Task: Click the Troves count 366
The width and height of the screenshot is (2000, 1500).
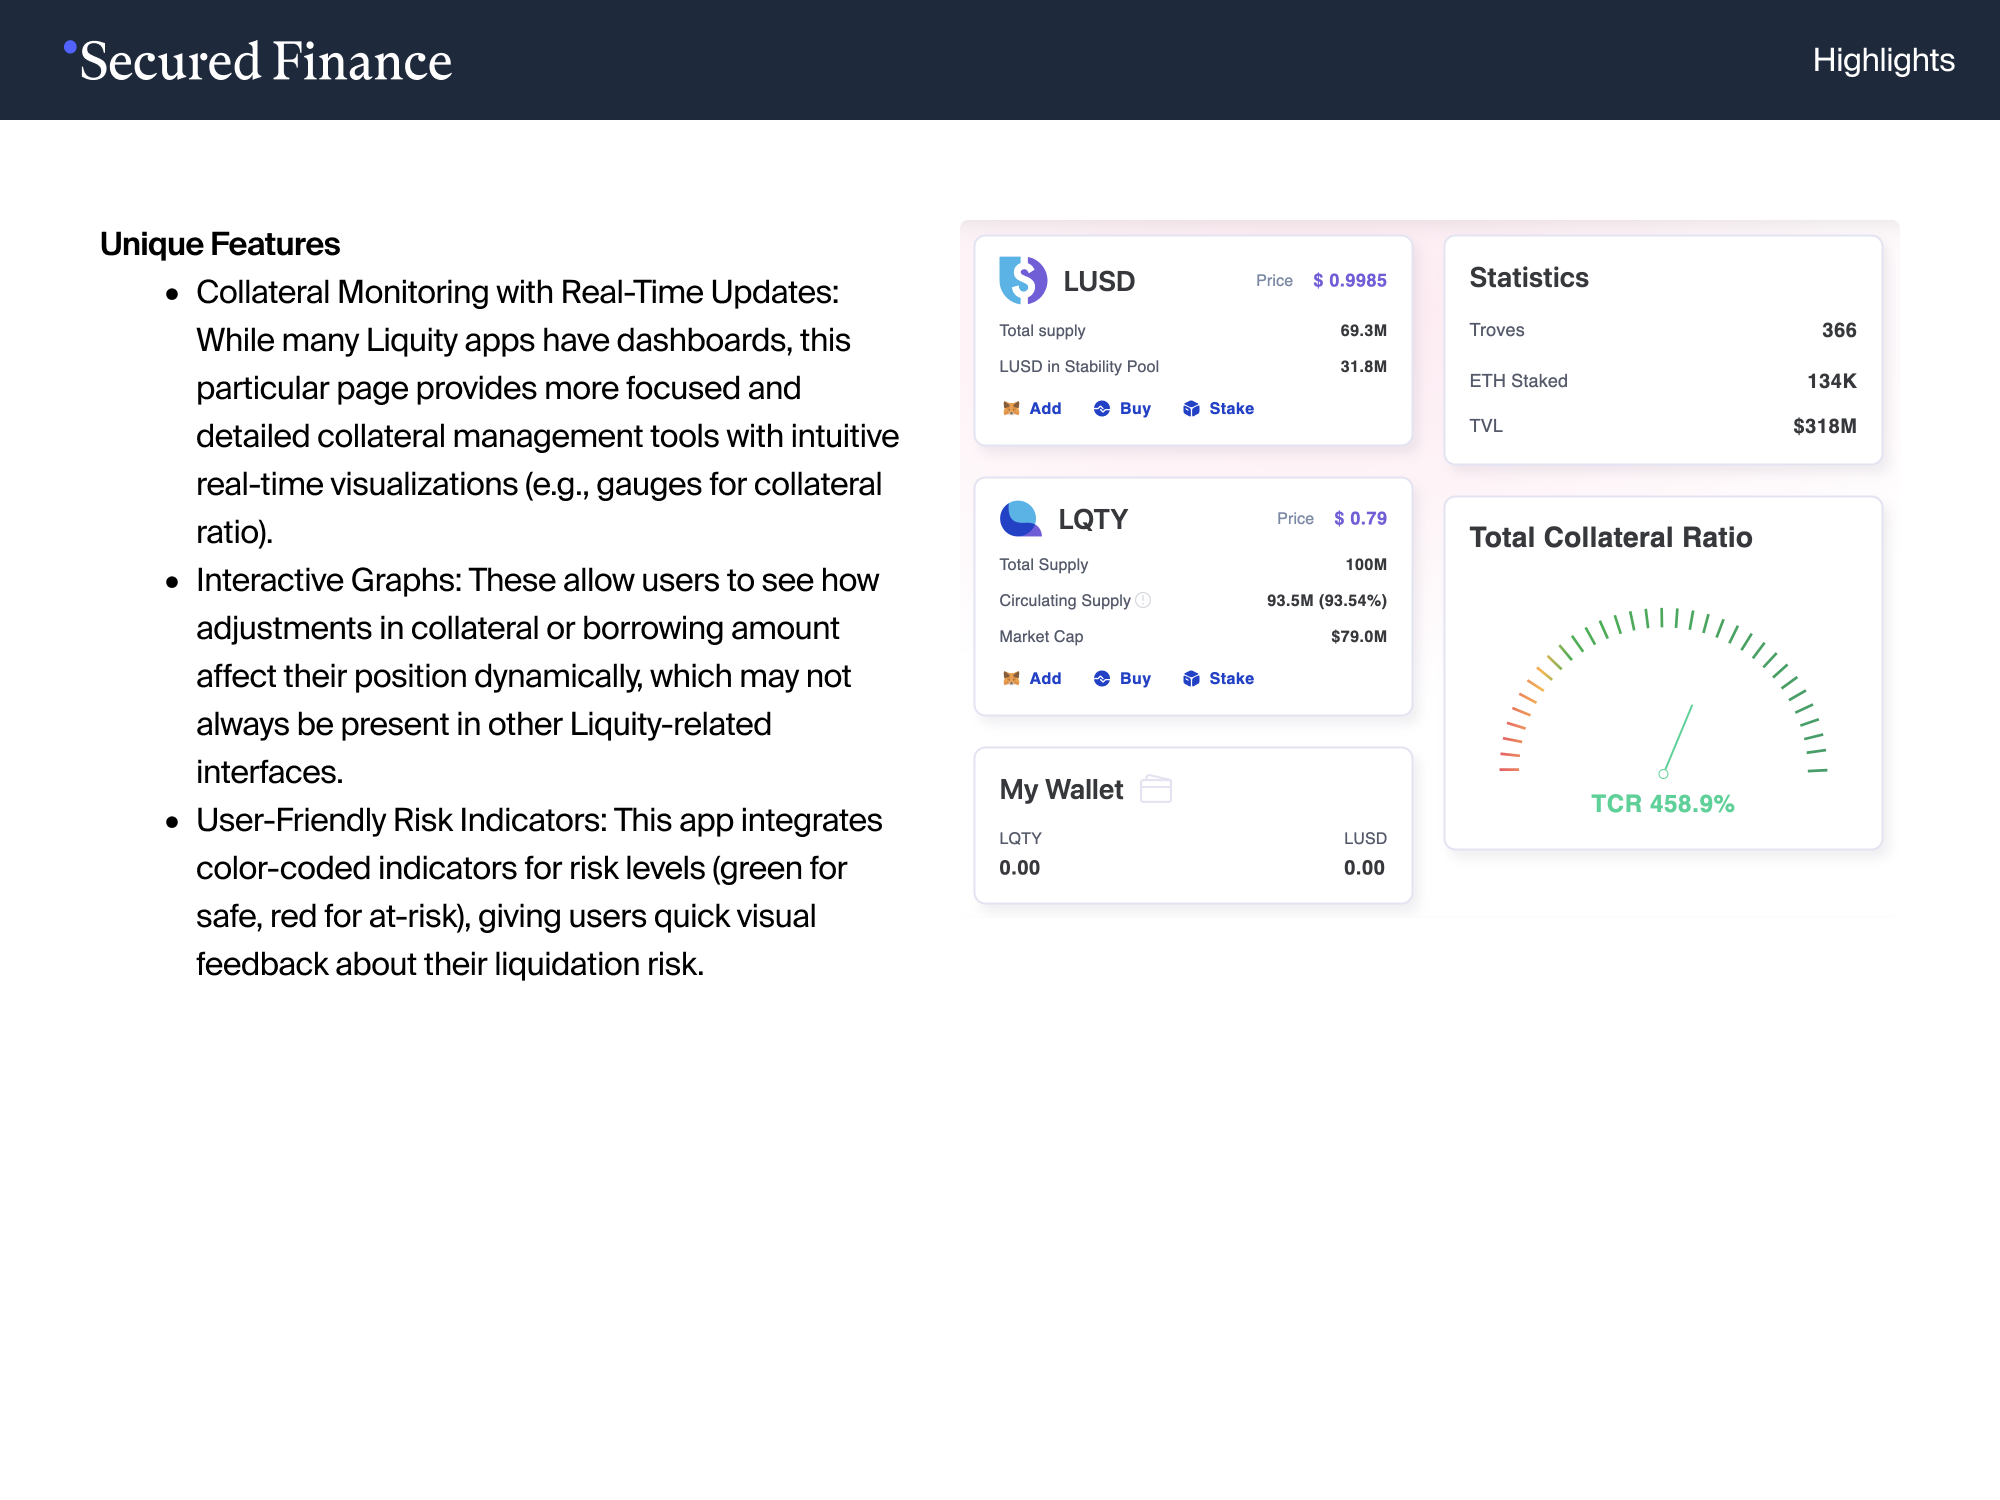Action: click(1838, 330)
